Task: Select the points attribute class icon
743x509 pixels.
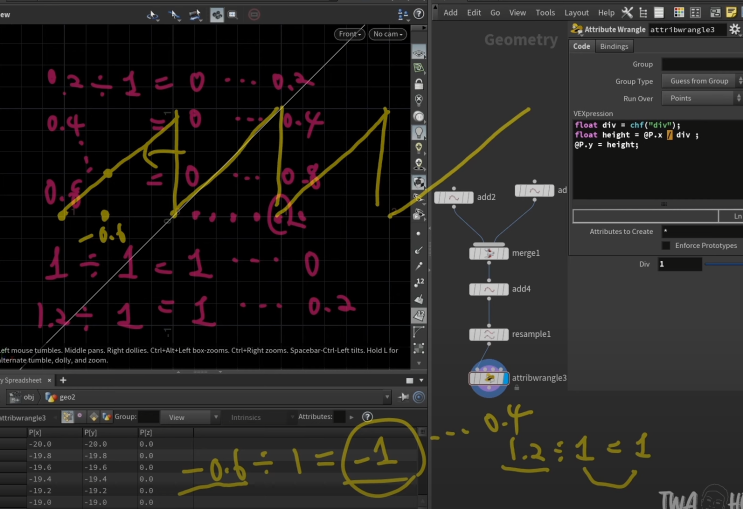Action: tap(67, 417)
